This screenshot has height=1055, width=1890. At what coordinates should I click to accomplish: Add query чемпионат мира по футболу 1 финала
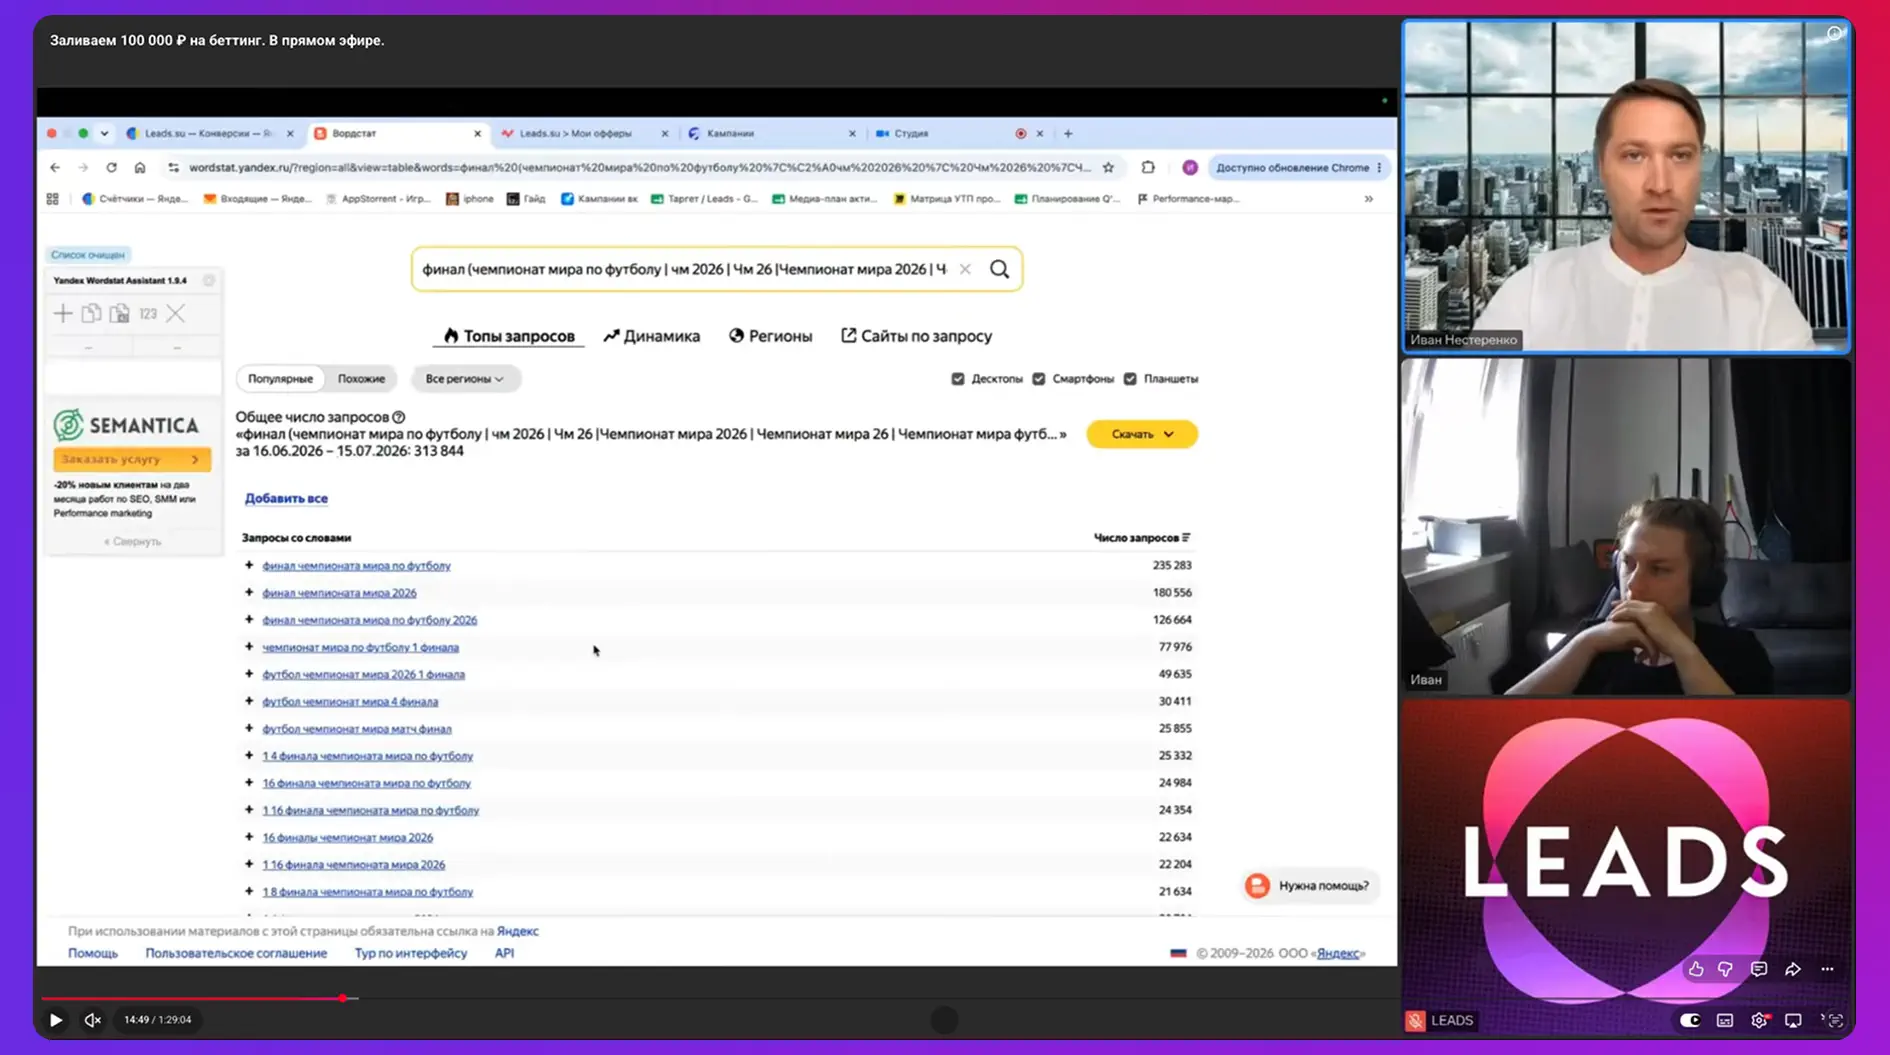point(249,647)
